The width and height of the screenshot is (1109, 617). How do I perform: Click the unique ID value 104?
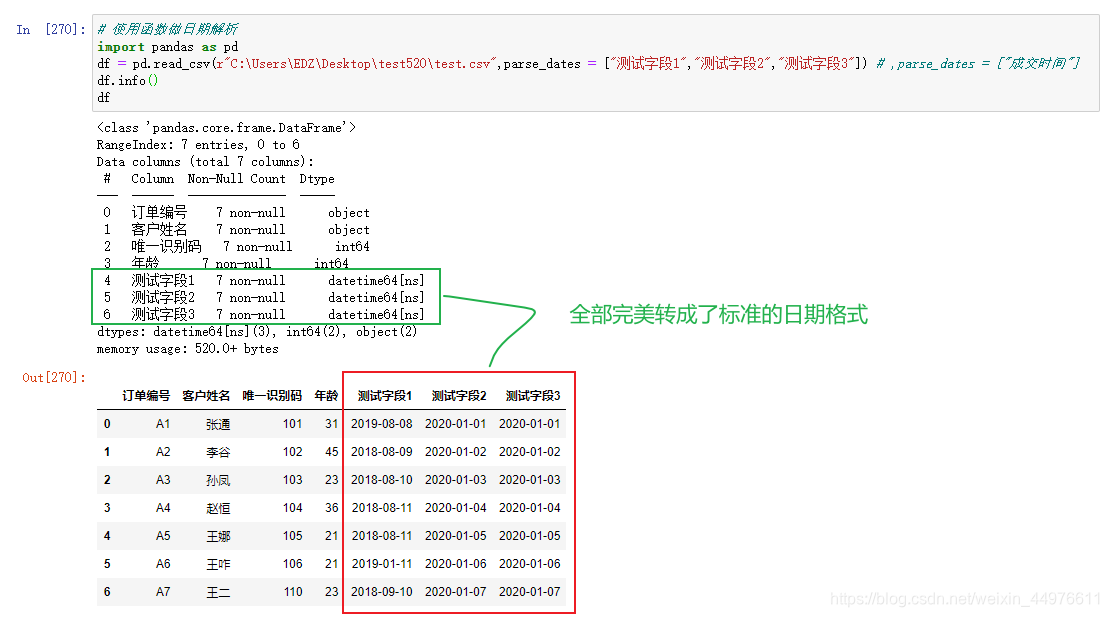pyautogui.click(x=292, y=507)
